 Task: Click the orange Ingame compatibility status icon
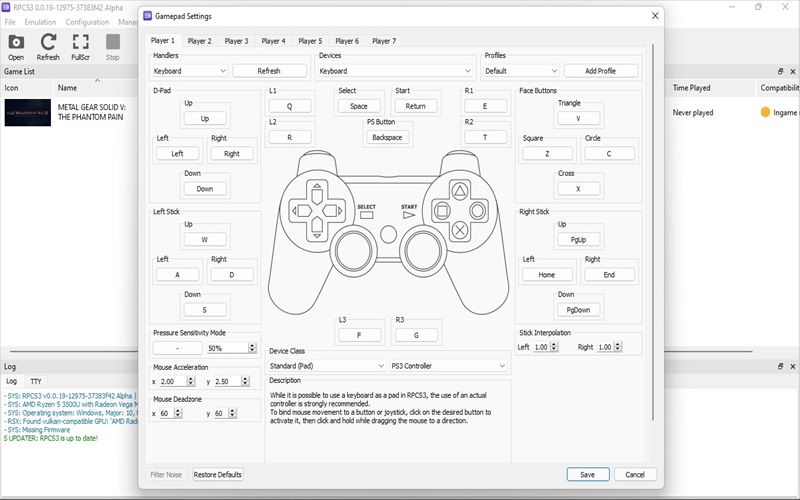coord(765,112)
